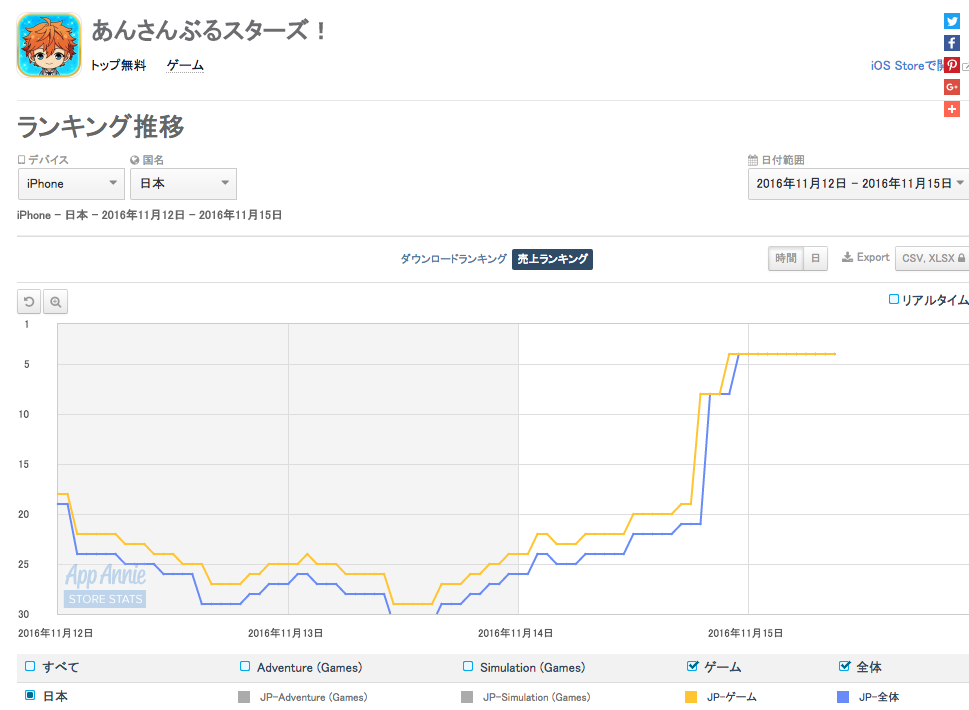Select 時間 hourly granularity button
This screenshot has height=710, width=969.
786,258
